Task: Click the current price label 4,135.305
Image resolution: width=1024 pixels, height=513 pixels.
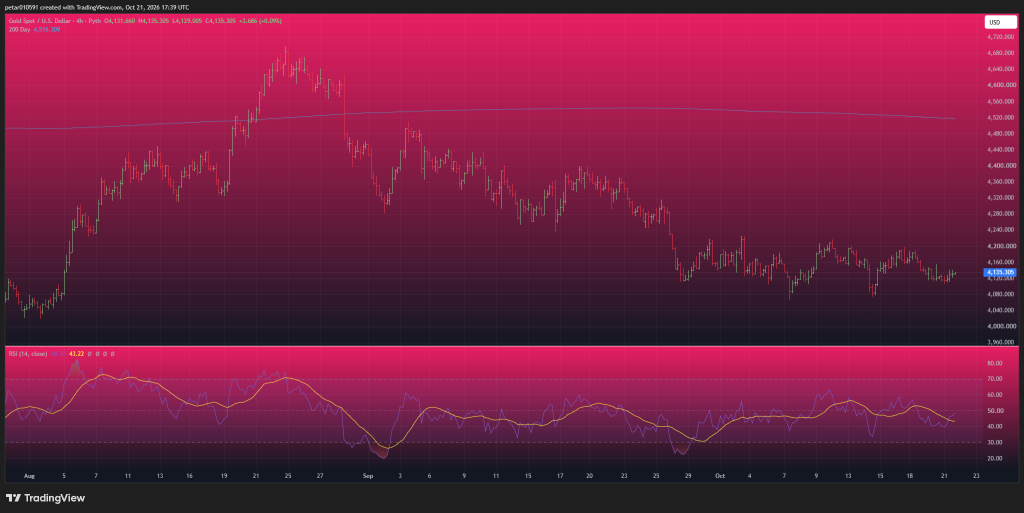Action: pyautogui.click(x=1000, y=272)
